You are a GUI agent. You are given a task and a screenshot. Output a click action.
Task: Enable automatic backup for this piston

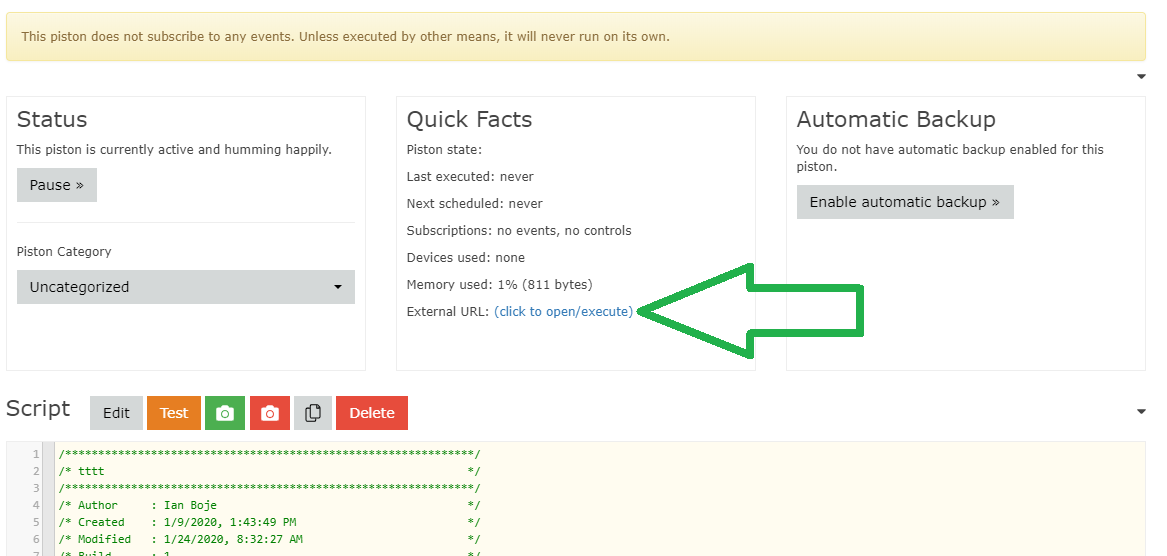[x=905, y=202]
